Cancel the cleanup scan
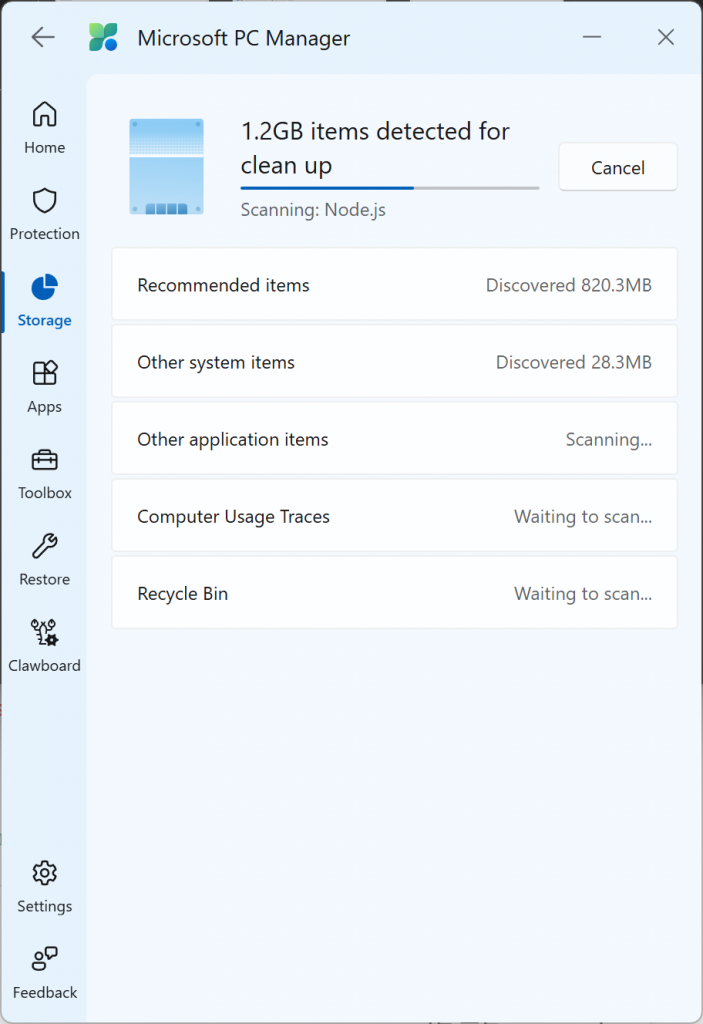703x1024 pixels. pyautogui.click(x=617, y=167)
